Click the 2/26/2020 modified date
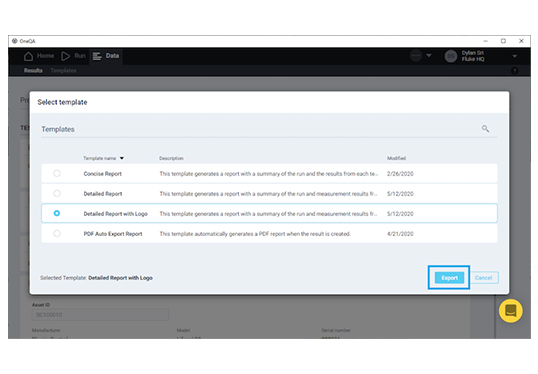This screenshot has height=374, width=538. pos(400,174)
